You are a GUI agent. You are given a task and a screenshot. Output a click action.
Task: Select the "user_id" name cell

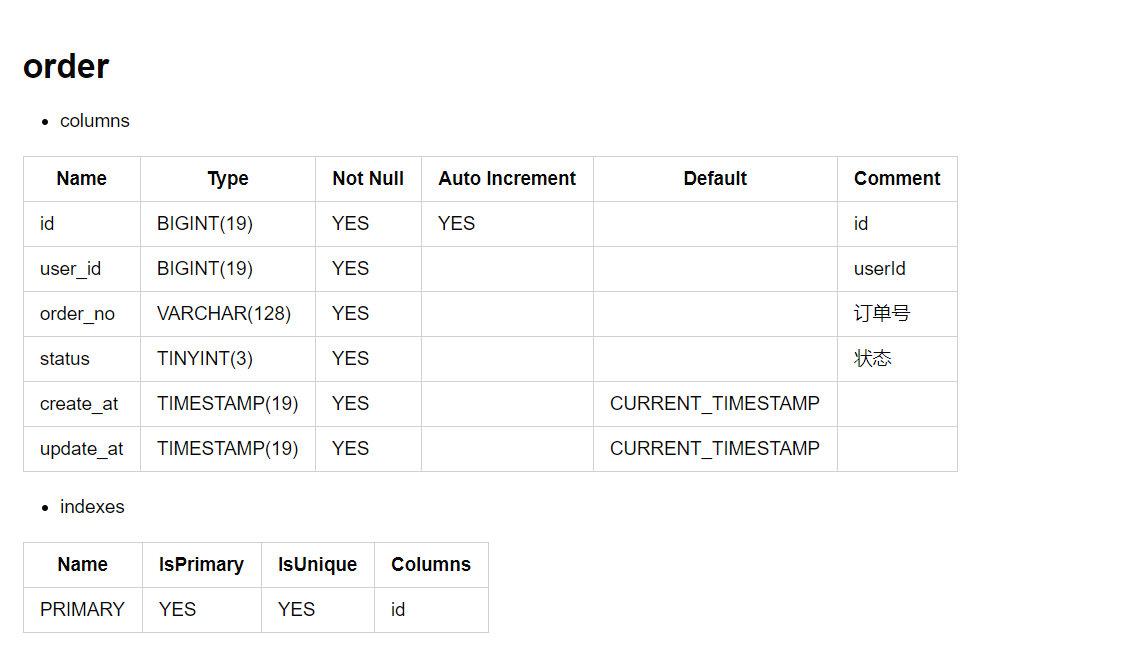point(70,269)
